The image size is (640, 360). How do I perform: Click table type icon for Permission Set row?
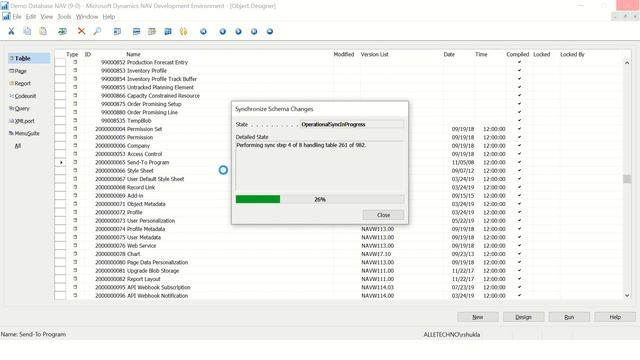point(75,129)
